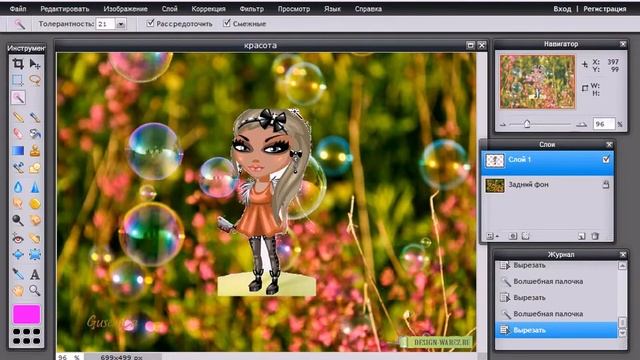The image size is (640, 360).
Task: Click the Вход link
Action: pyautogui.click(x=562, y=9)
